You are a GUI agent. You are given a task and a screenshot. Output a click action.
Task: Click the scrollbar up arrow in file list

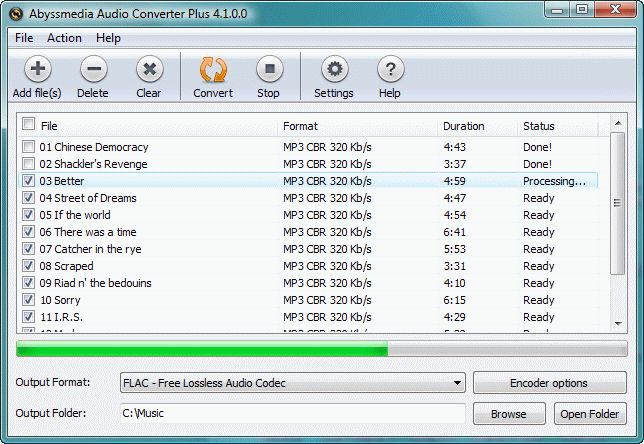[618, 123]
